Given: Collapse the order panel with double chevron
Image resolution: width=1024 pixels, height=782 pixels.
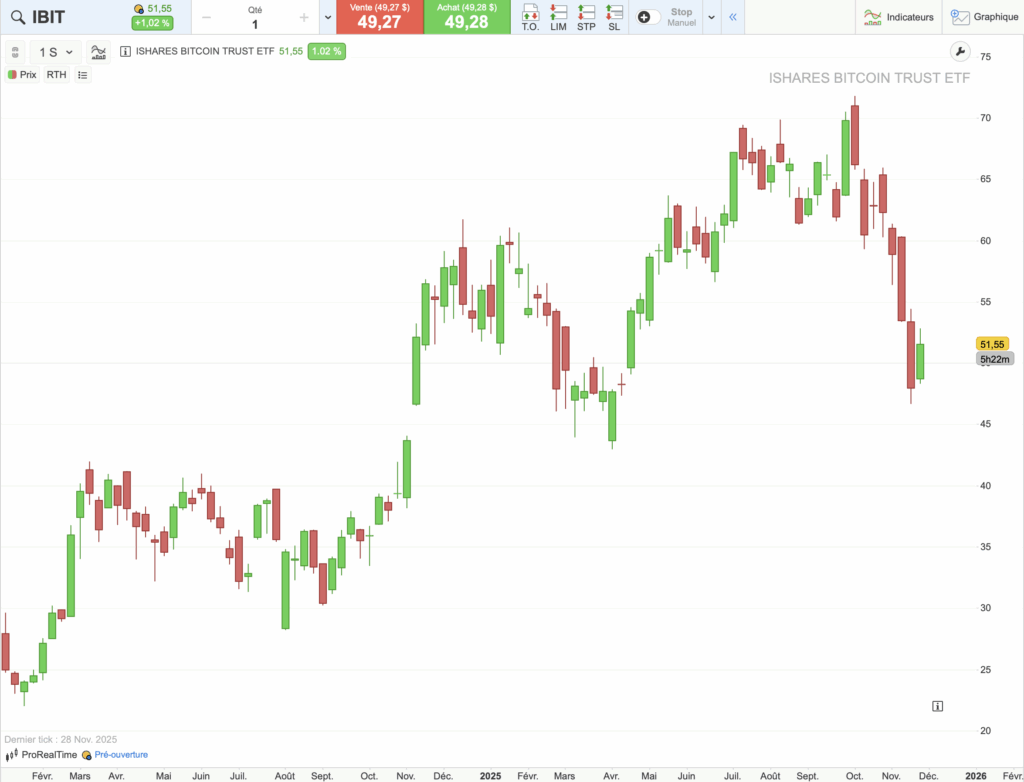Looking at the screenshot, I should pyautogui.click(x=731, y=17).
